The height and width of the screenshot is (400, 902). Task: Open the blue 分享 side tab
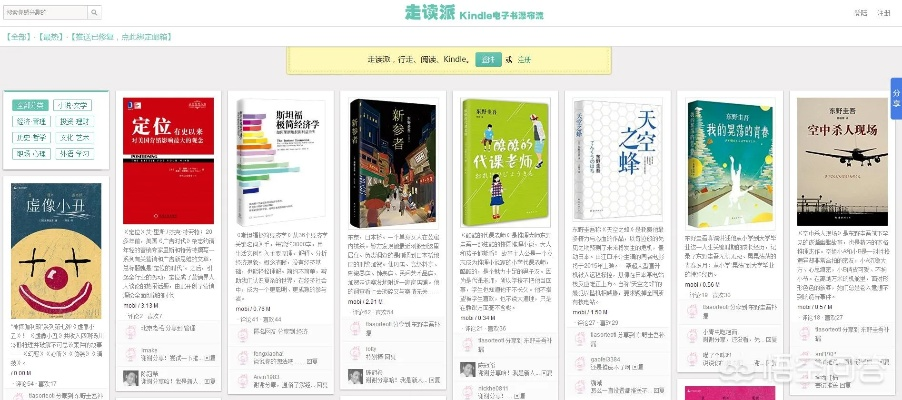click(896, 98)
